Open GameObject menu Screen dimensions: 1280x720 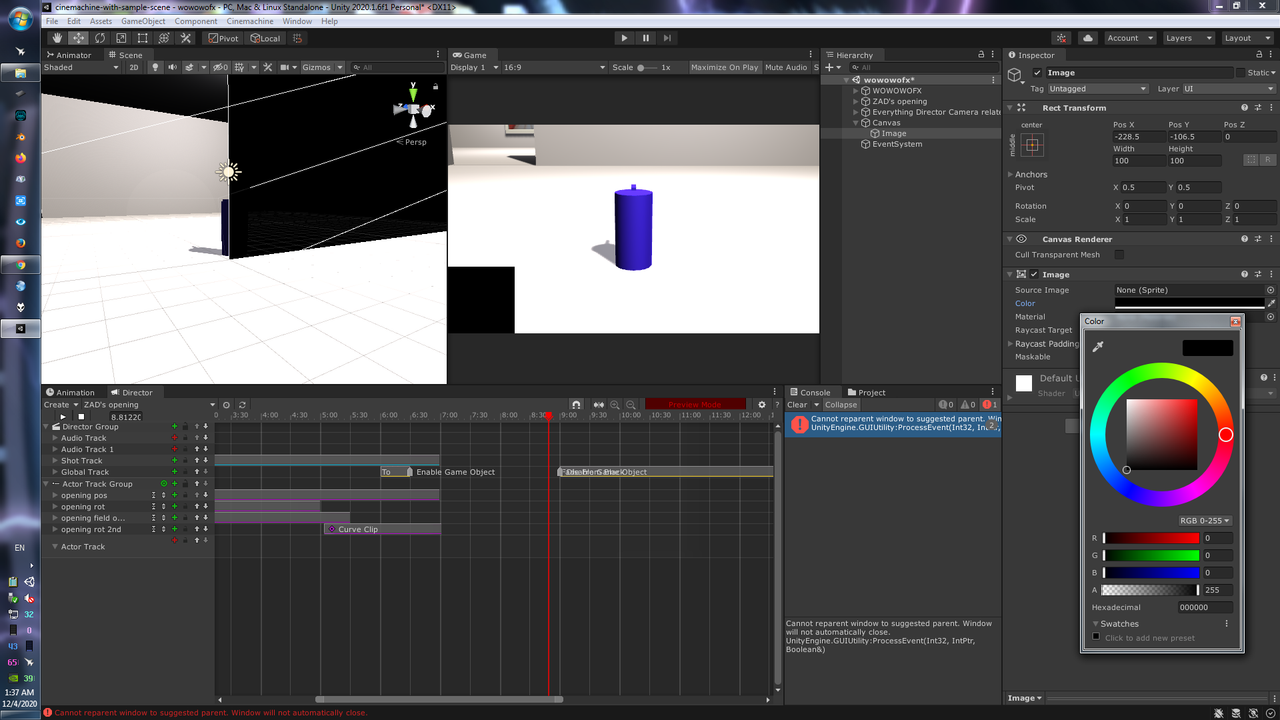tap(144, 21)
